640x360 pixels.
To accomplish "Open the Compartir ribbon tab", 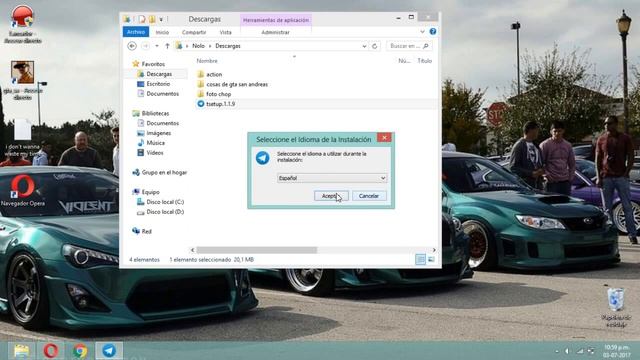I will pyautogui.click(x=194, y=32).
